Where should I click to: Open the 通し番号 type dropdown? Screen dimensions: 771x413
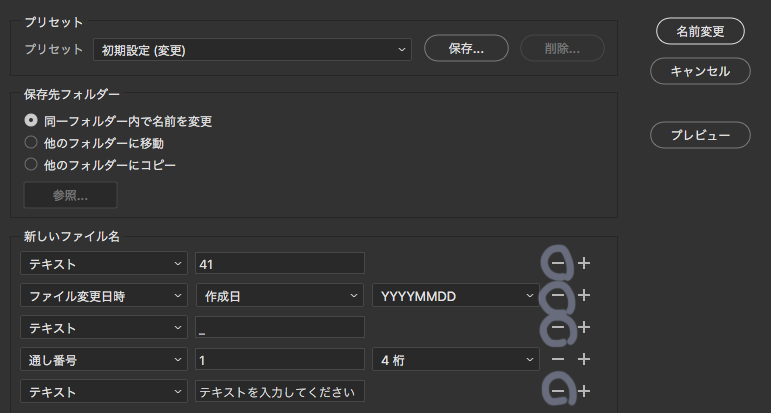(104, 359)
